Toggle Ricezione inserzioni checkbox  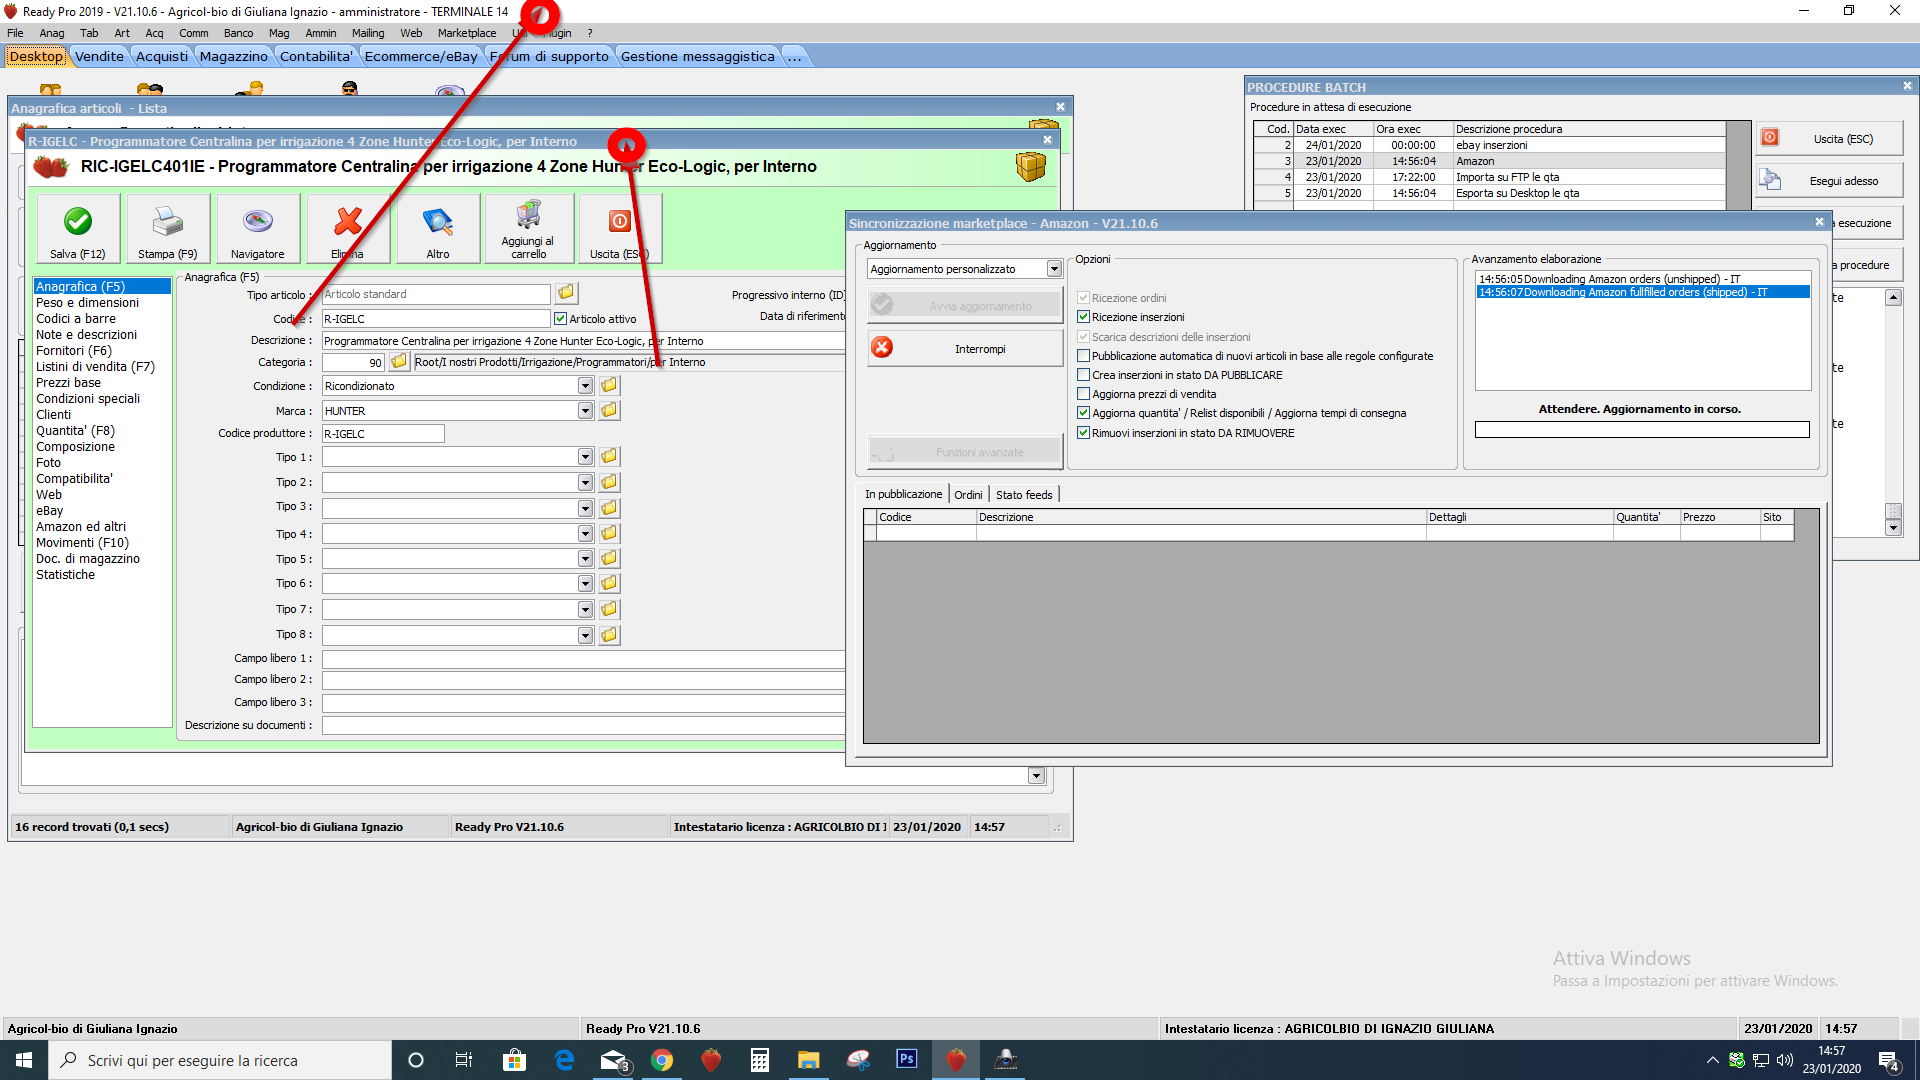coord(1083,317)
